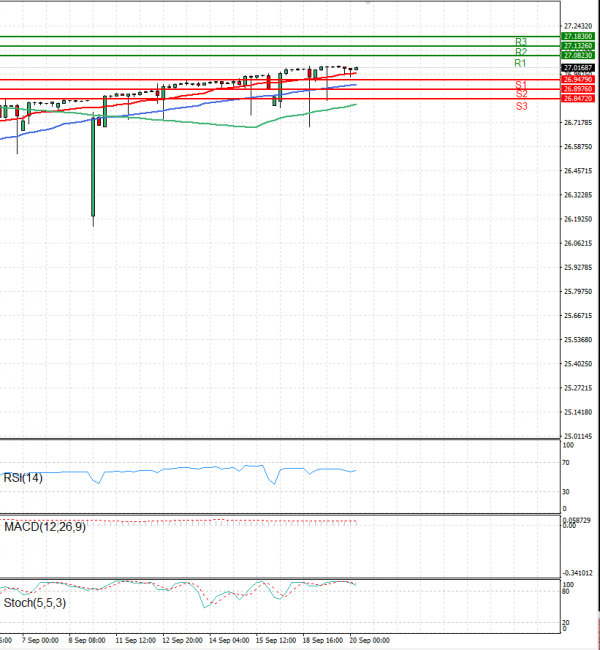Click the 27.13260 green price tag
The image size is (600, 650).
tap(579, 45)
